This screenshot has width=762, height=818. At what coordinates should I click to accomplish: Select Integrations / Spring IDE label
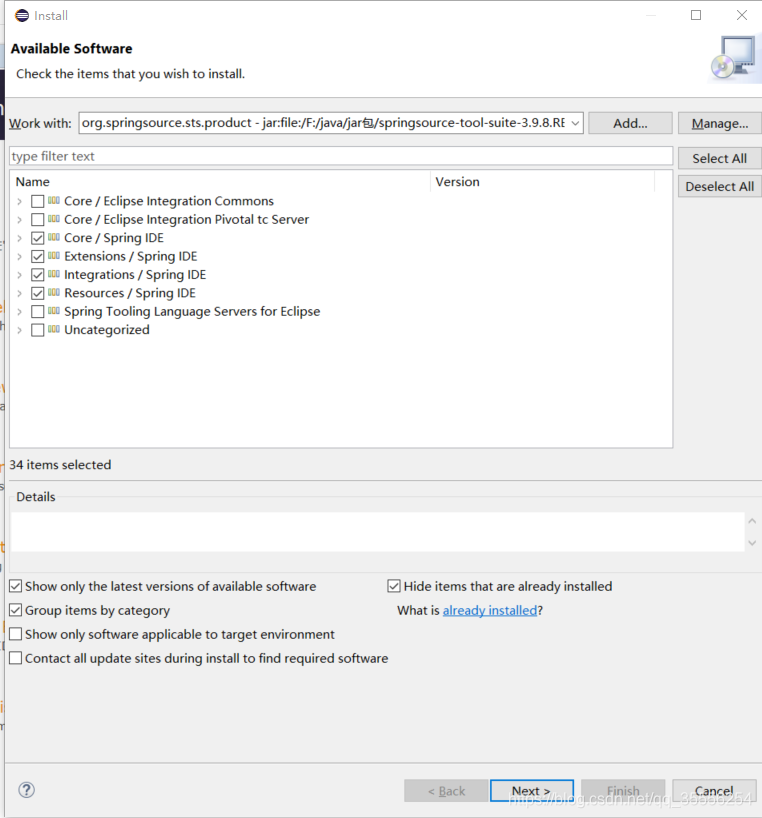135,274
